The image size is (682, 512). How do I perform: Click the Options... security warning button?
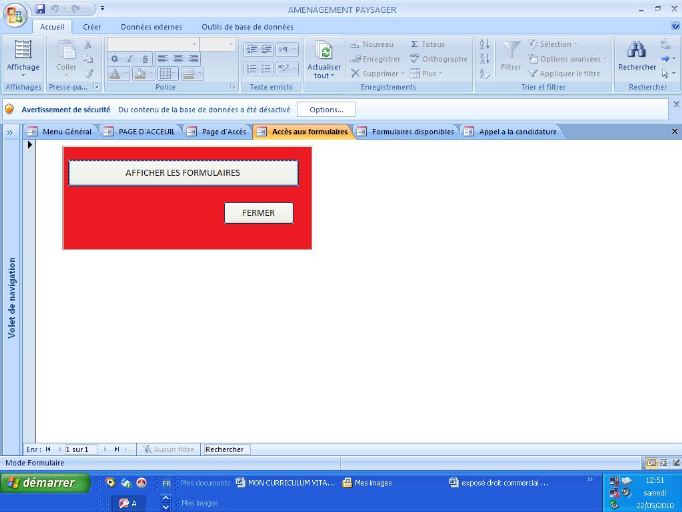pyautogui.click(x=326, y=110)
